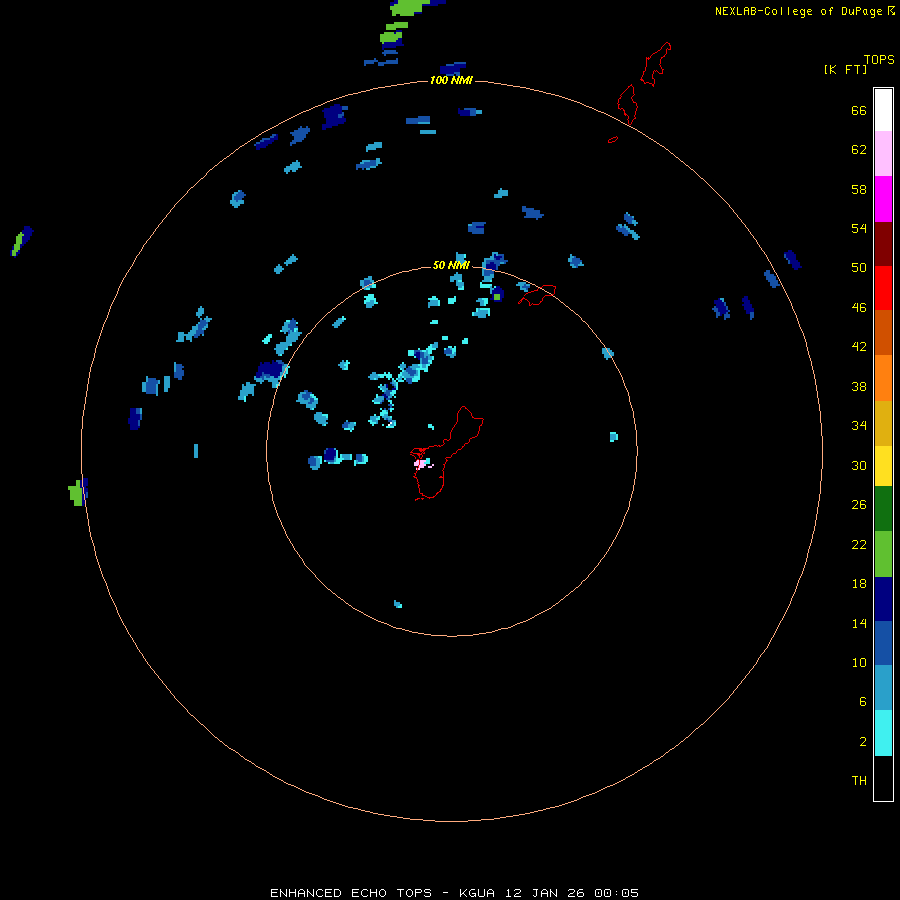Viewport: 900px width, 900px height.
Task: Select the gold legend color swatch
Action: [x=883, y=423]
